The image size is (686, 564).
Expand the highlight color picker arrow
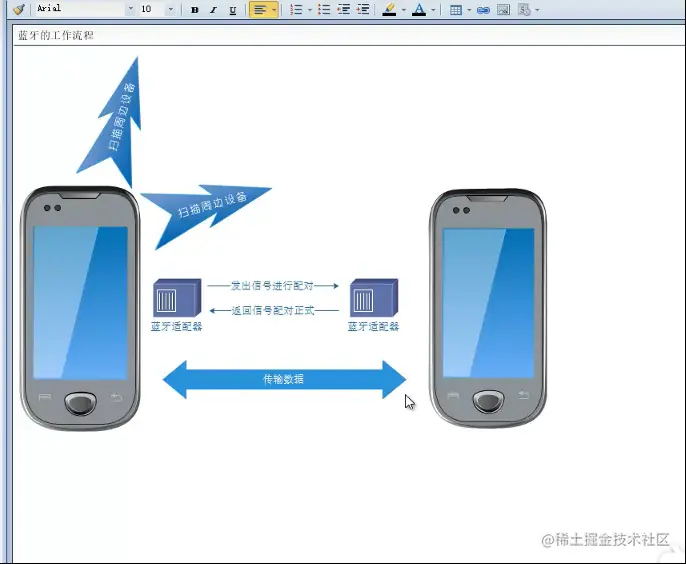(403, 10)
